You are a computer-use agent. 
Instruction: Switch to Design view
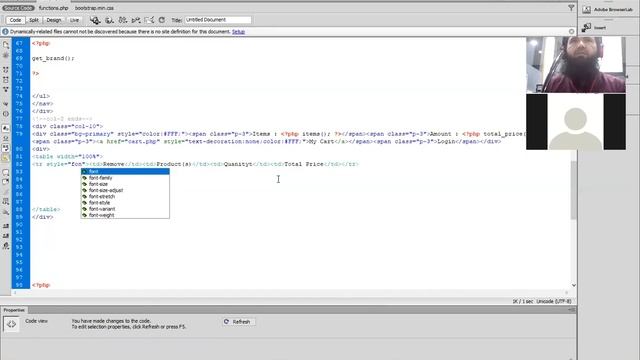point(53,20)
